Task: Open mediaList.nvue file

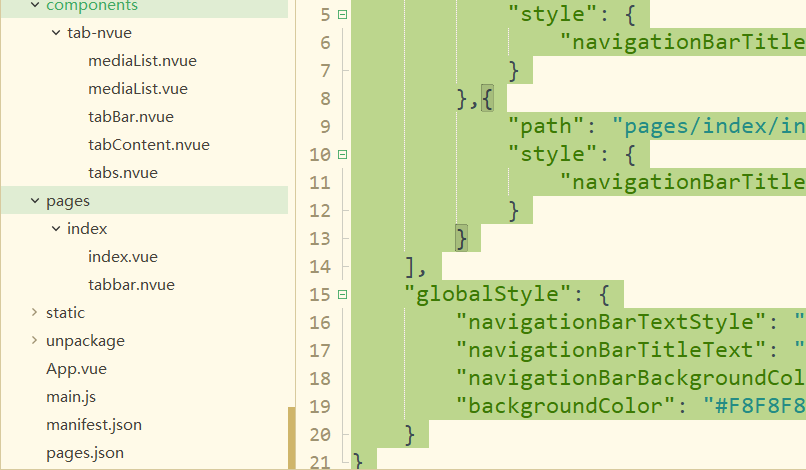Action: pyautogui.click(x=142, y=61)
